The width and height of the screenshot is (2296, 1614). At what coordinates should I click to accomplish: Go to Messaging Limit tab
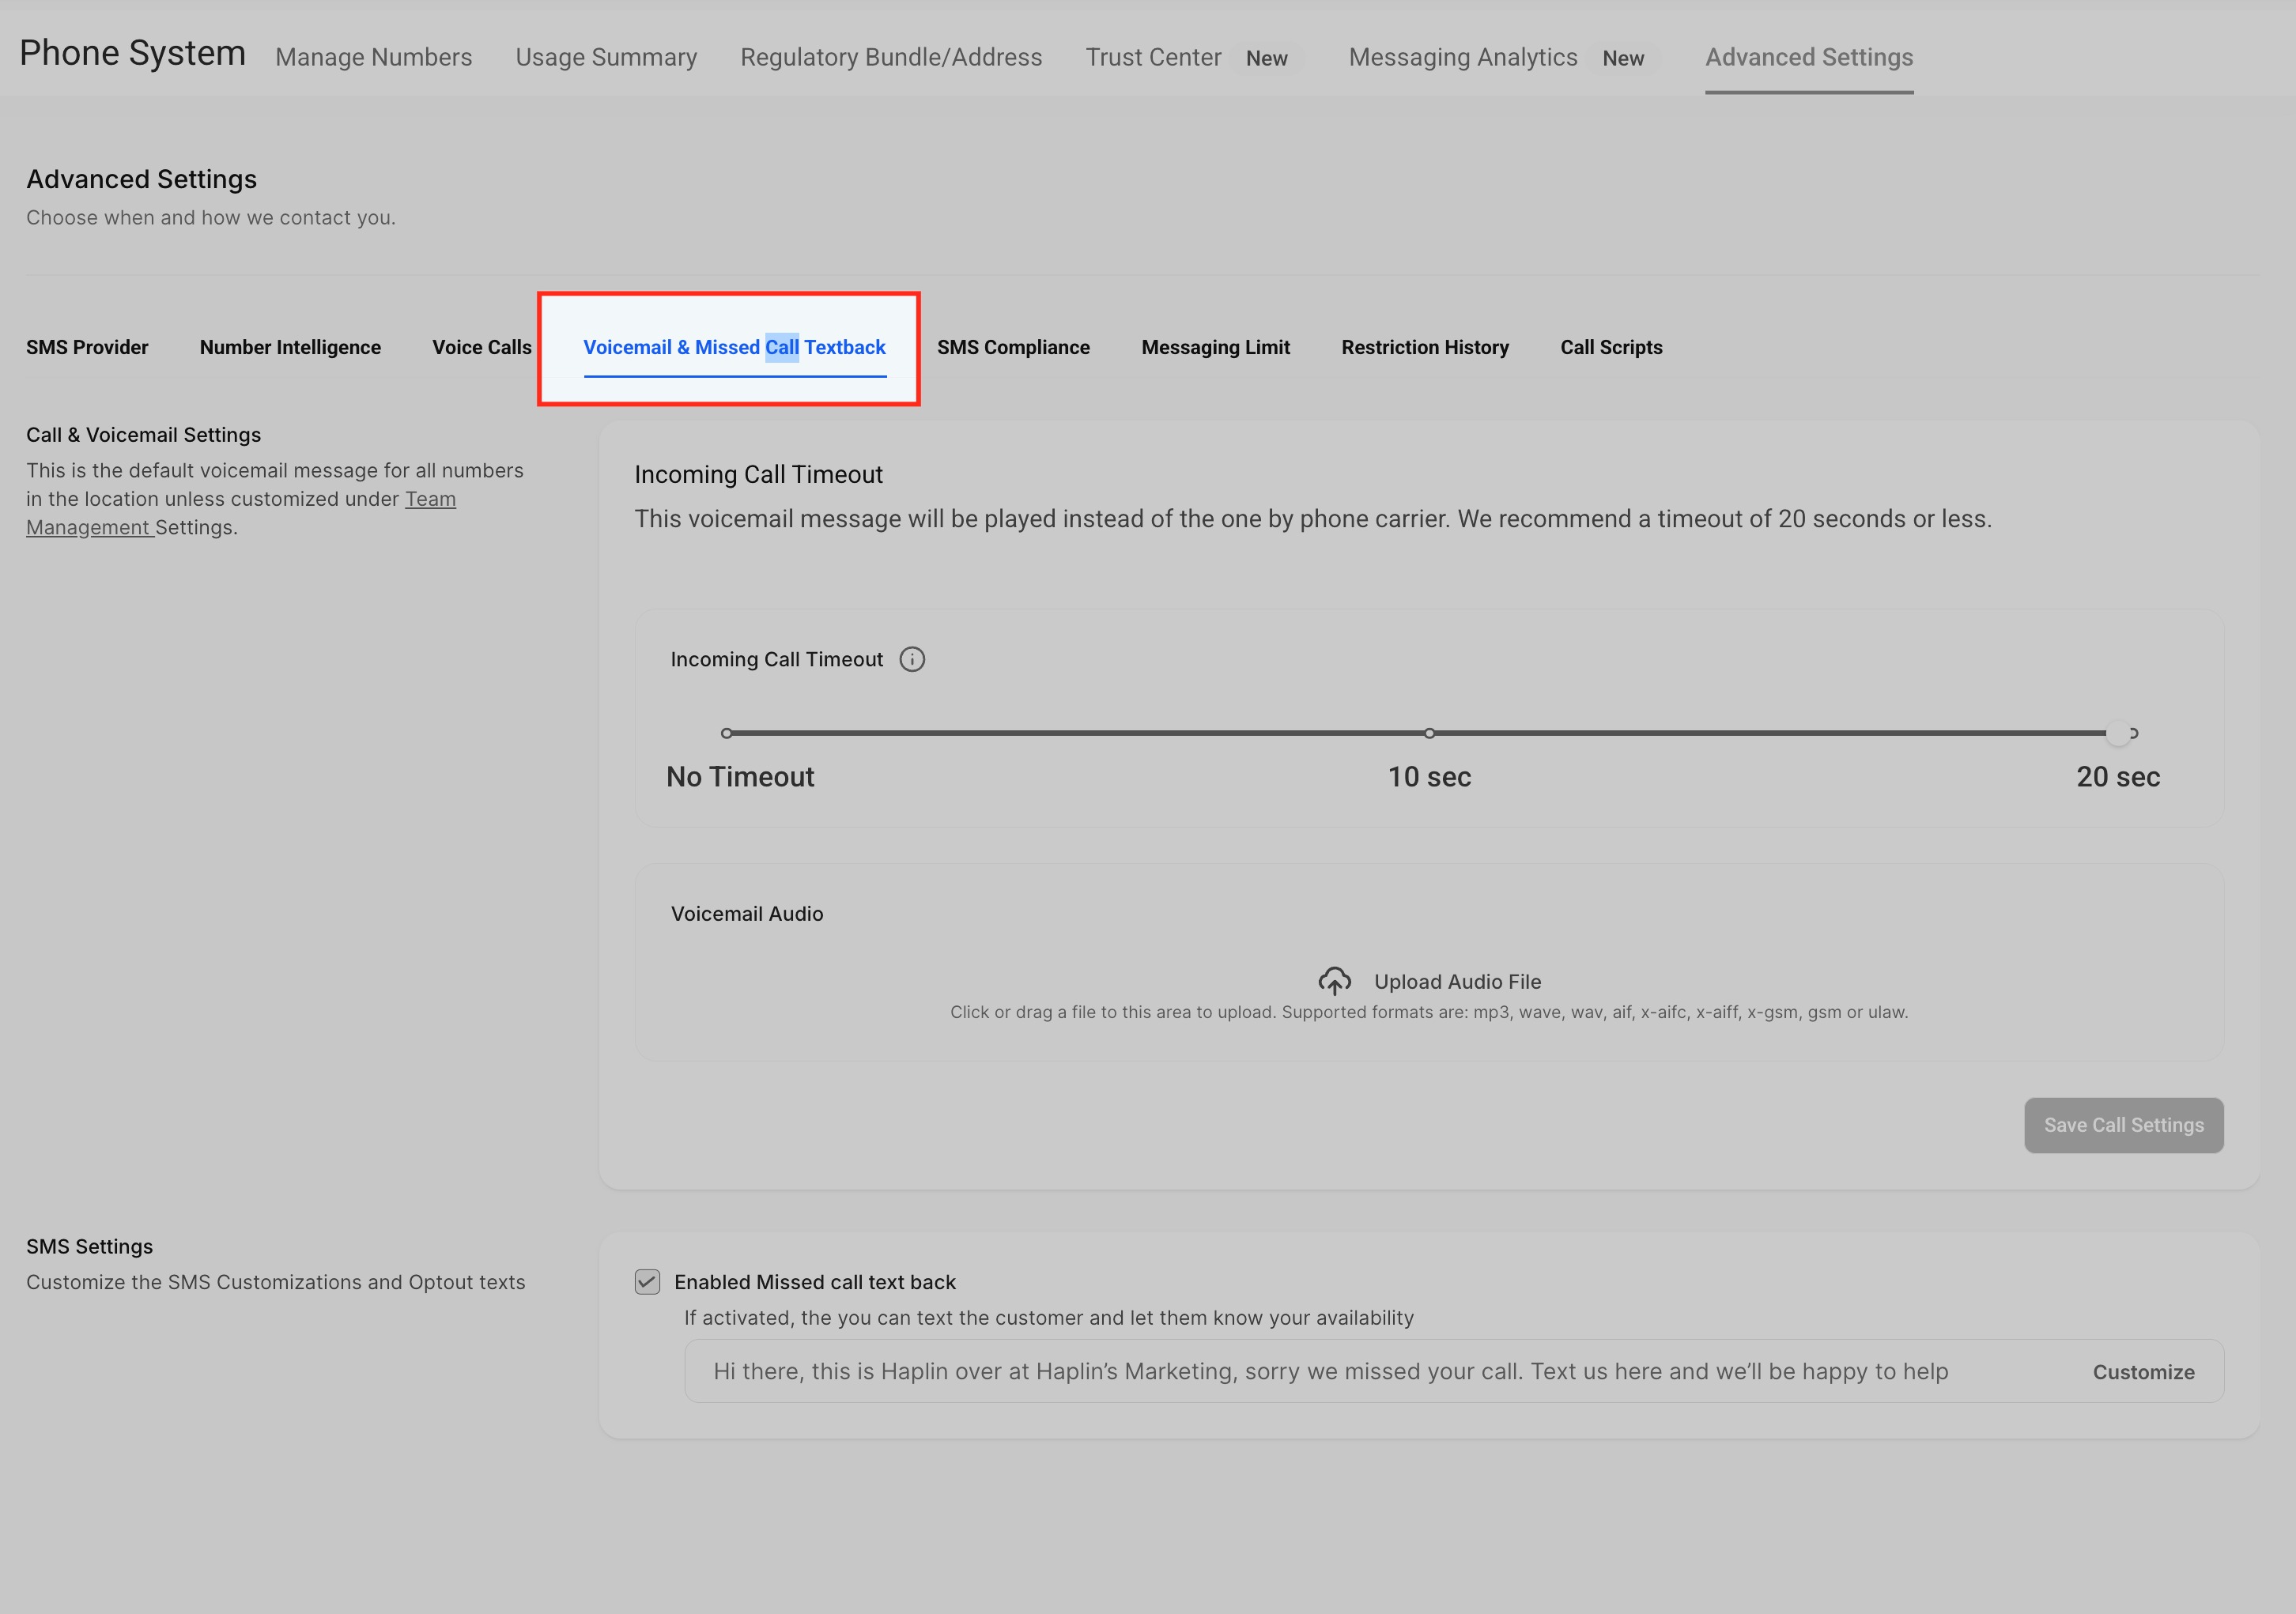click(1215, 347)
